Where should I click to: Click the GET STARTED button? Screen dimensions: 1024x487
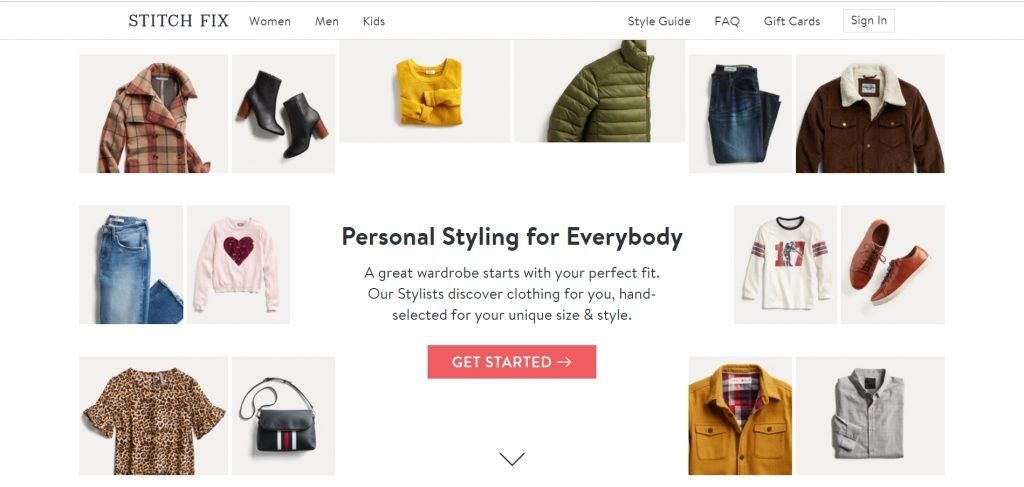click(511, 362)
